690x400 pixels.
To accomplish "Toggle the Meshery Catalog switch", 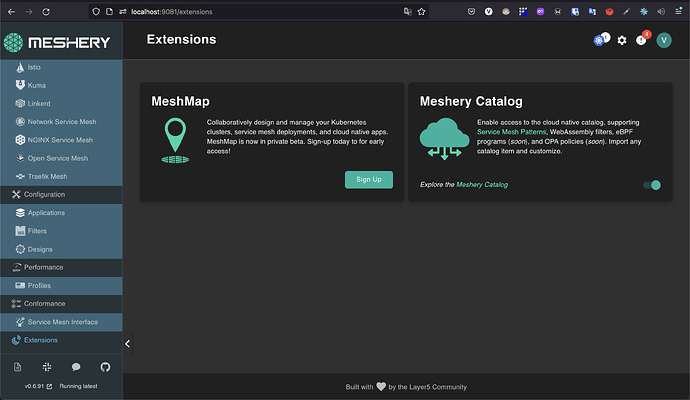I will (x=652, y=185).
